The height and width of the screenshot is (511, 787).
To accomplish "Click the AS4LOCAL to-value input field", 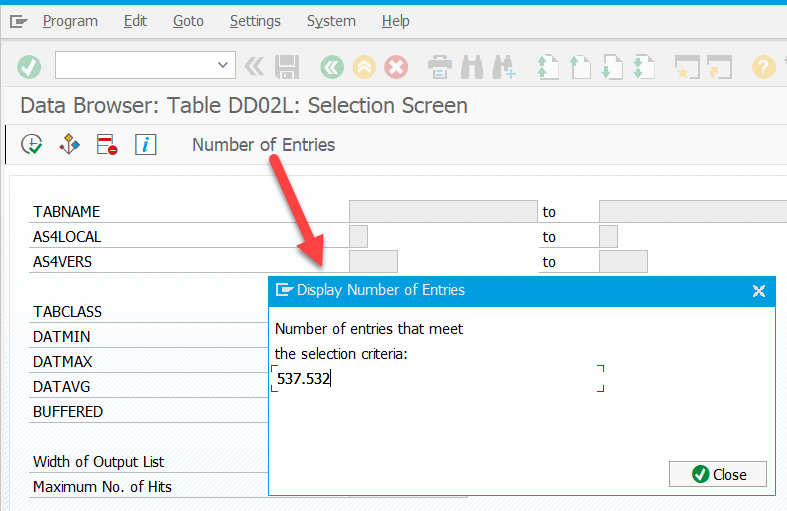I will [x=608, y=236].
